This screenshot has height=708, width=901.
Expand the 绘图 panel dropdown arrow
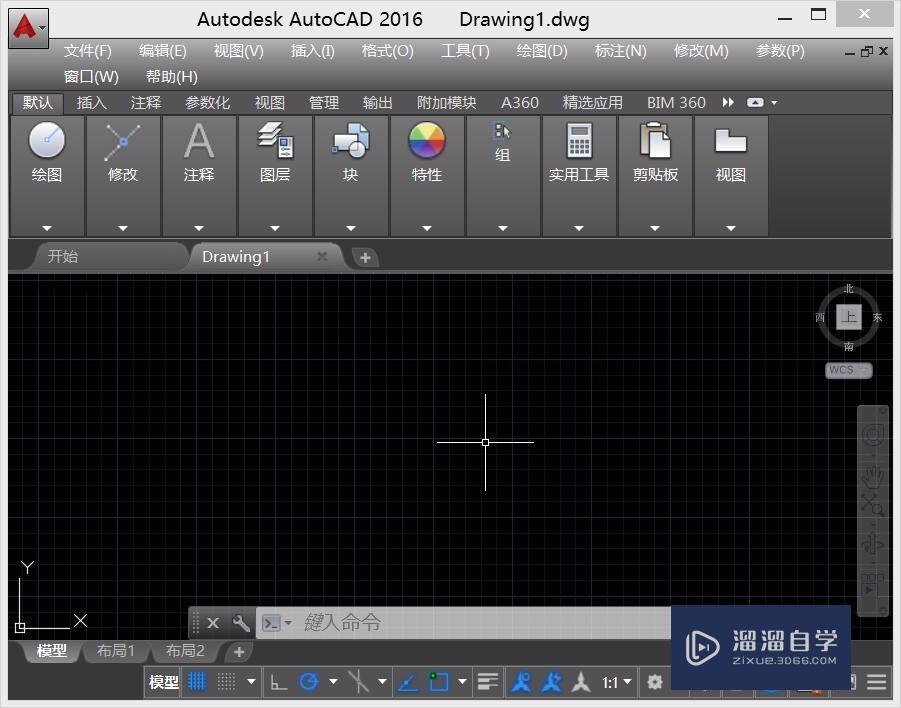point(47,228)
